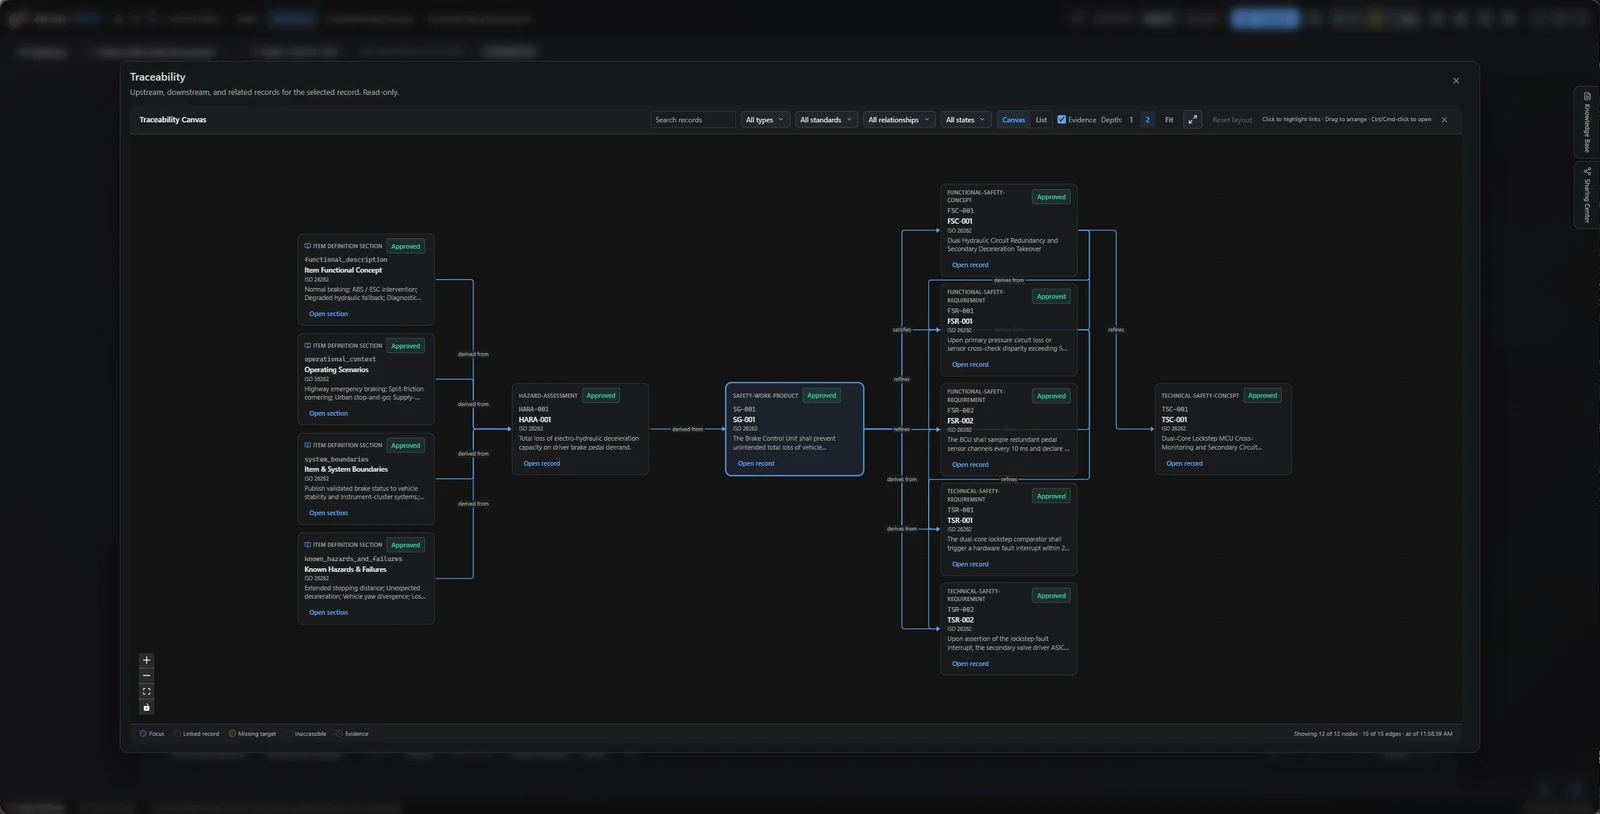Image resolution: width=1600 pixels, height=814 pixels.
Task: Open record link on SG-001 card
Action: coord(756,463)
